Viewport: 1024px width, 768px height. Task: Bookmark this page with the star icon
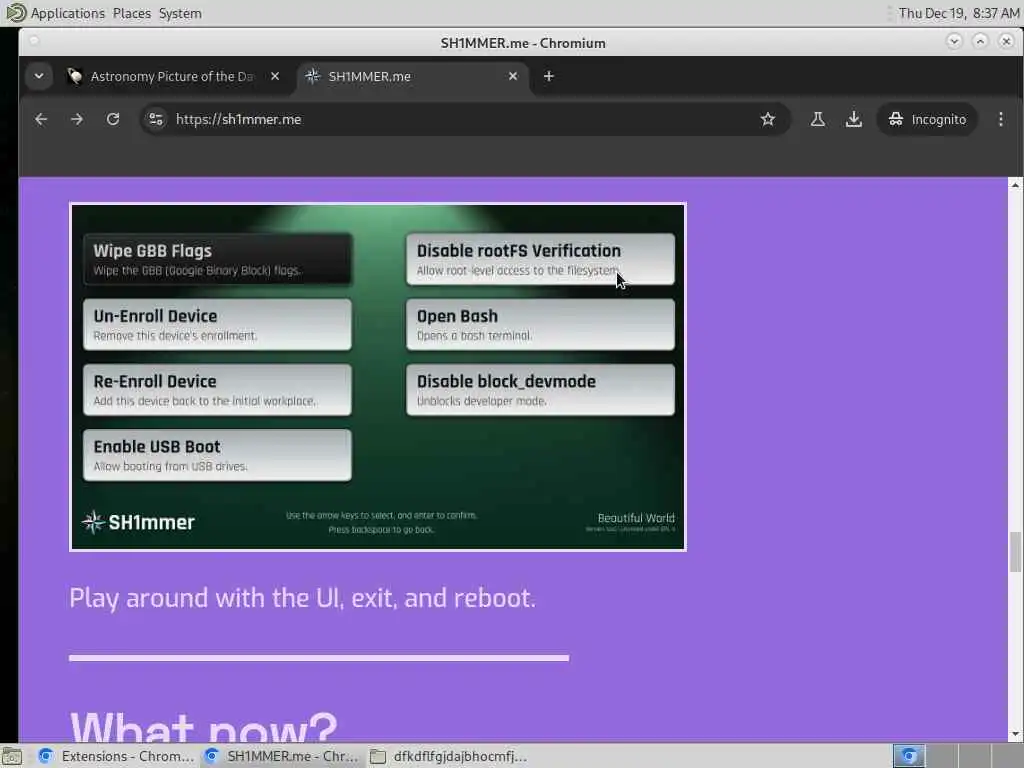[x=768, y=120]
